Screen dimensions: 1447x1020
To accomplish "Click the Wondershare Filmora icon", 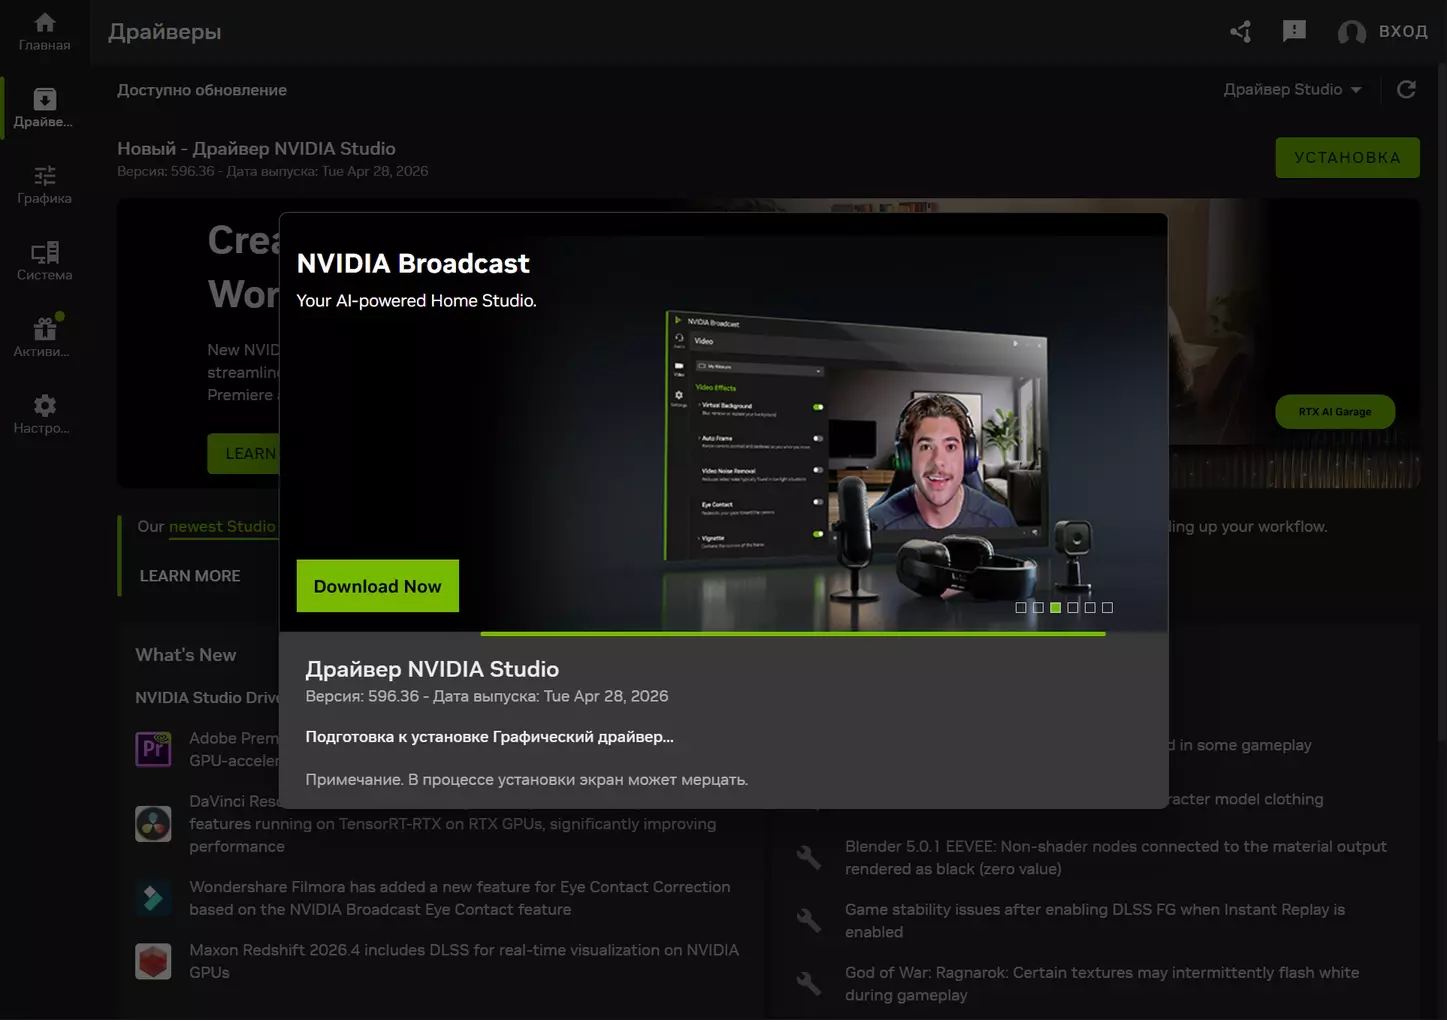I will pyautogui.click(x=153, y=898).
